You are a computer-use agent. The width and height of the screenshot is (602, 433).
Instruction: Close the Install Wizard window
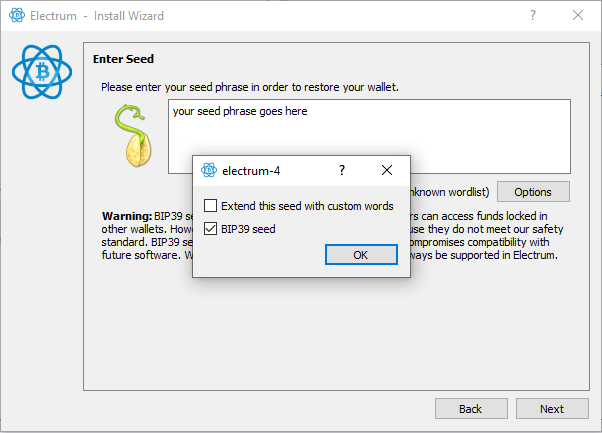578,15
